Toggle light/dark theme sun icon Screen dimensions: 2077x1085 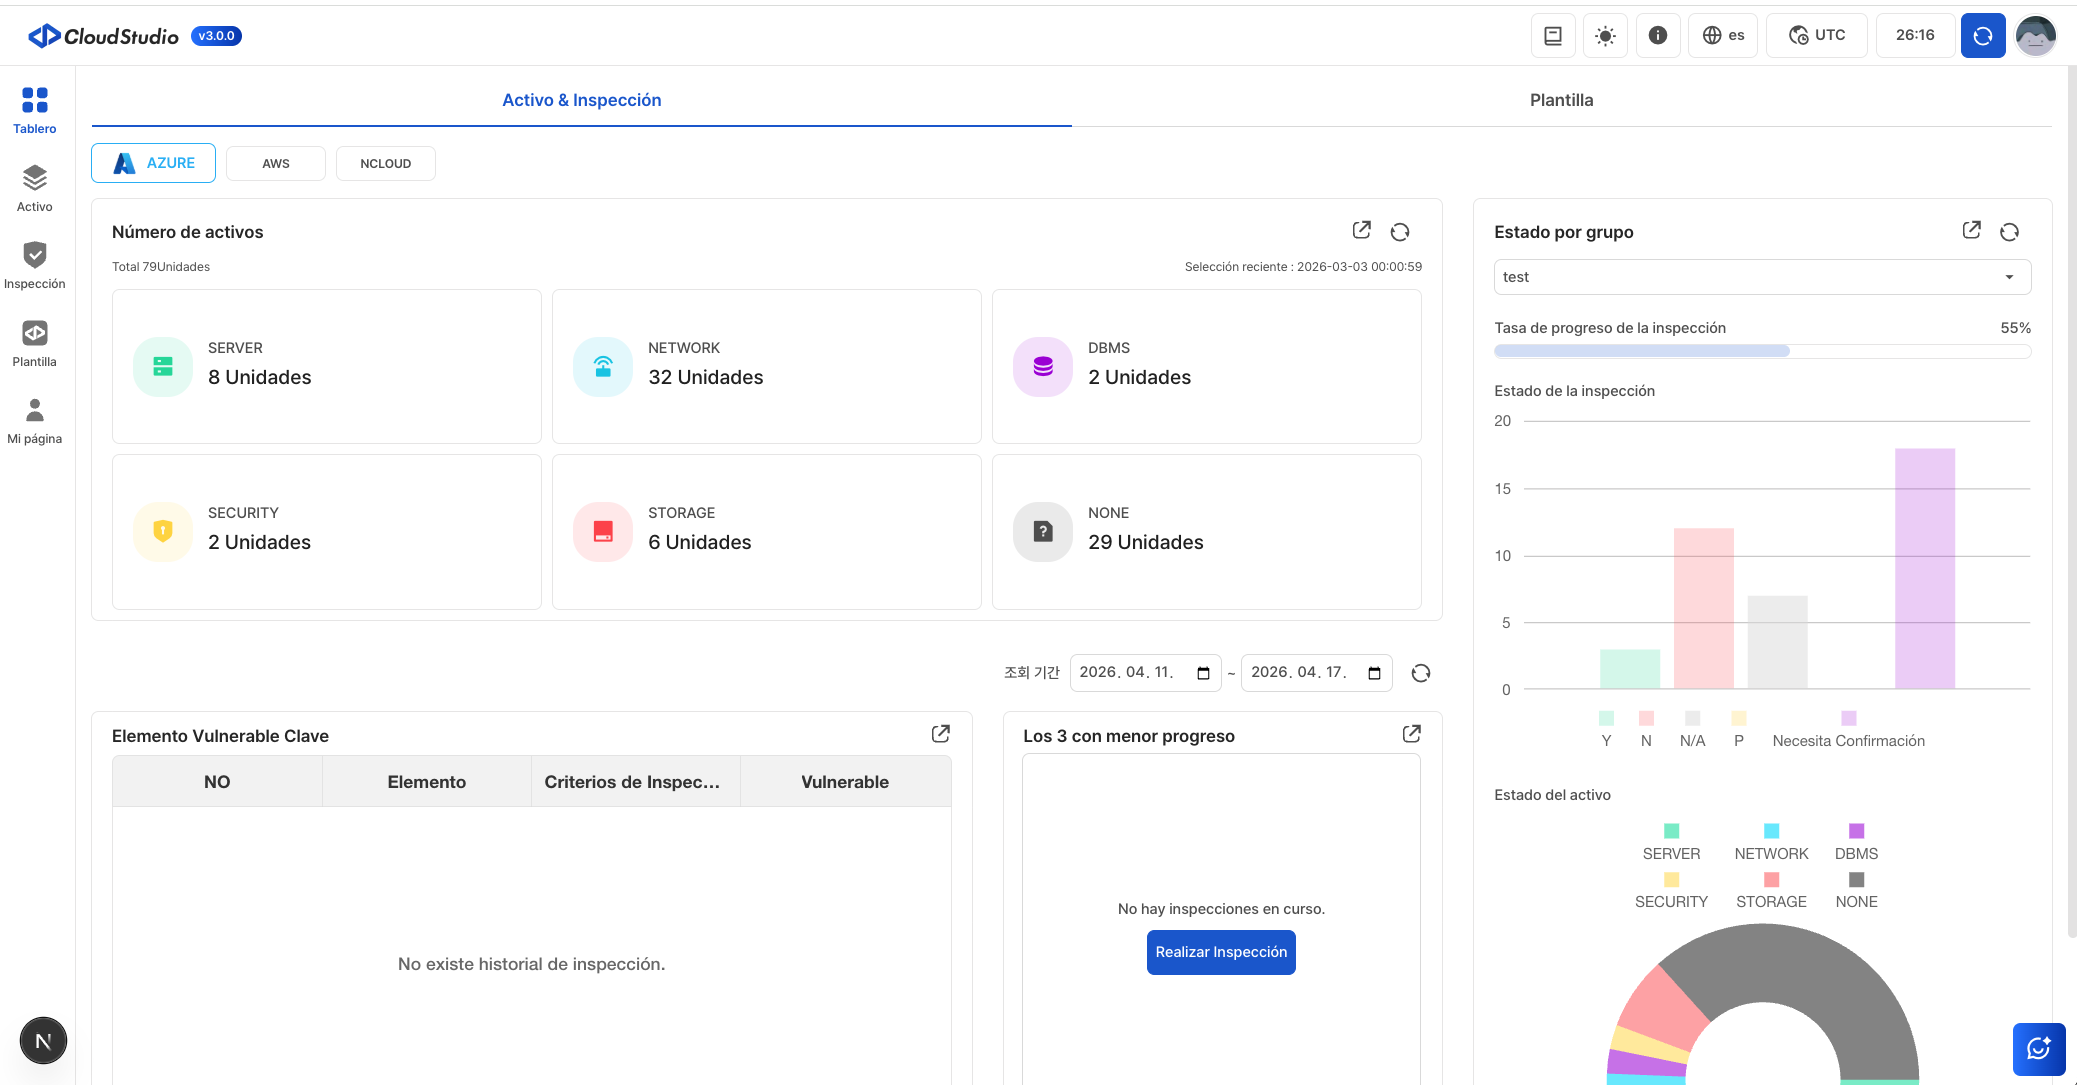coord(1605,36)
